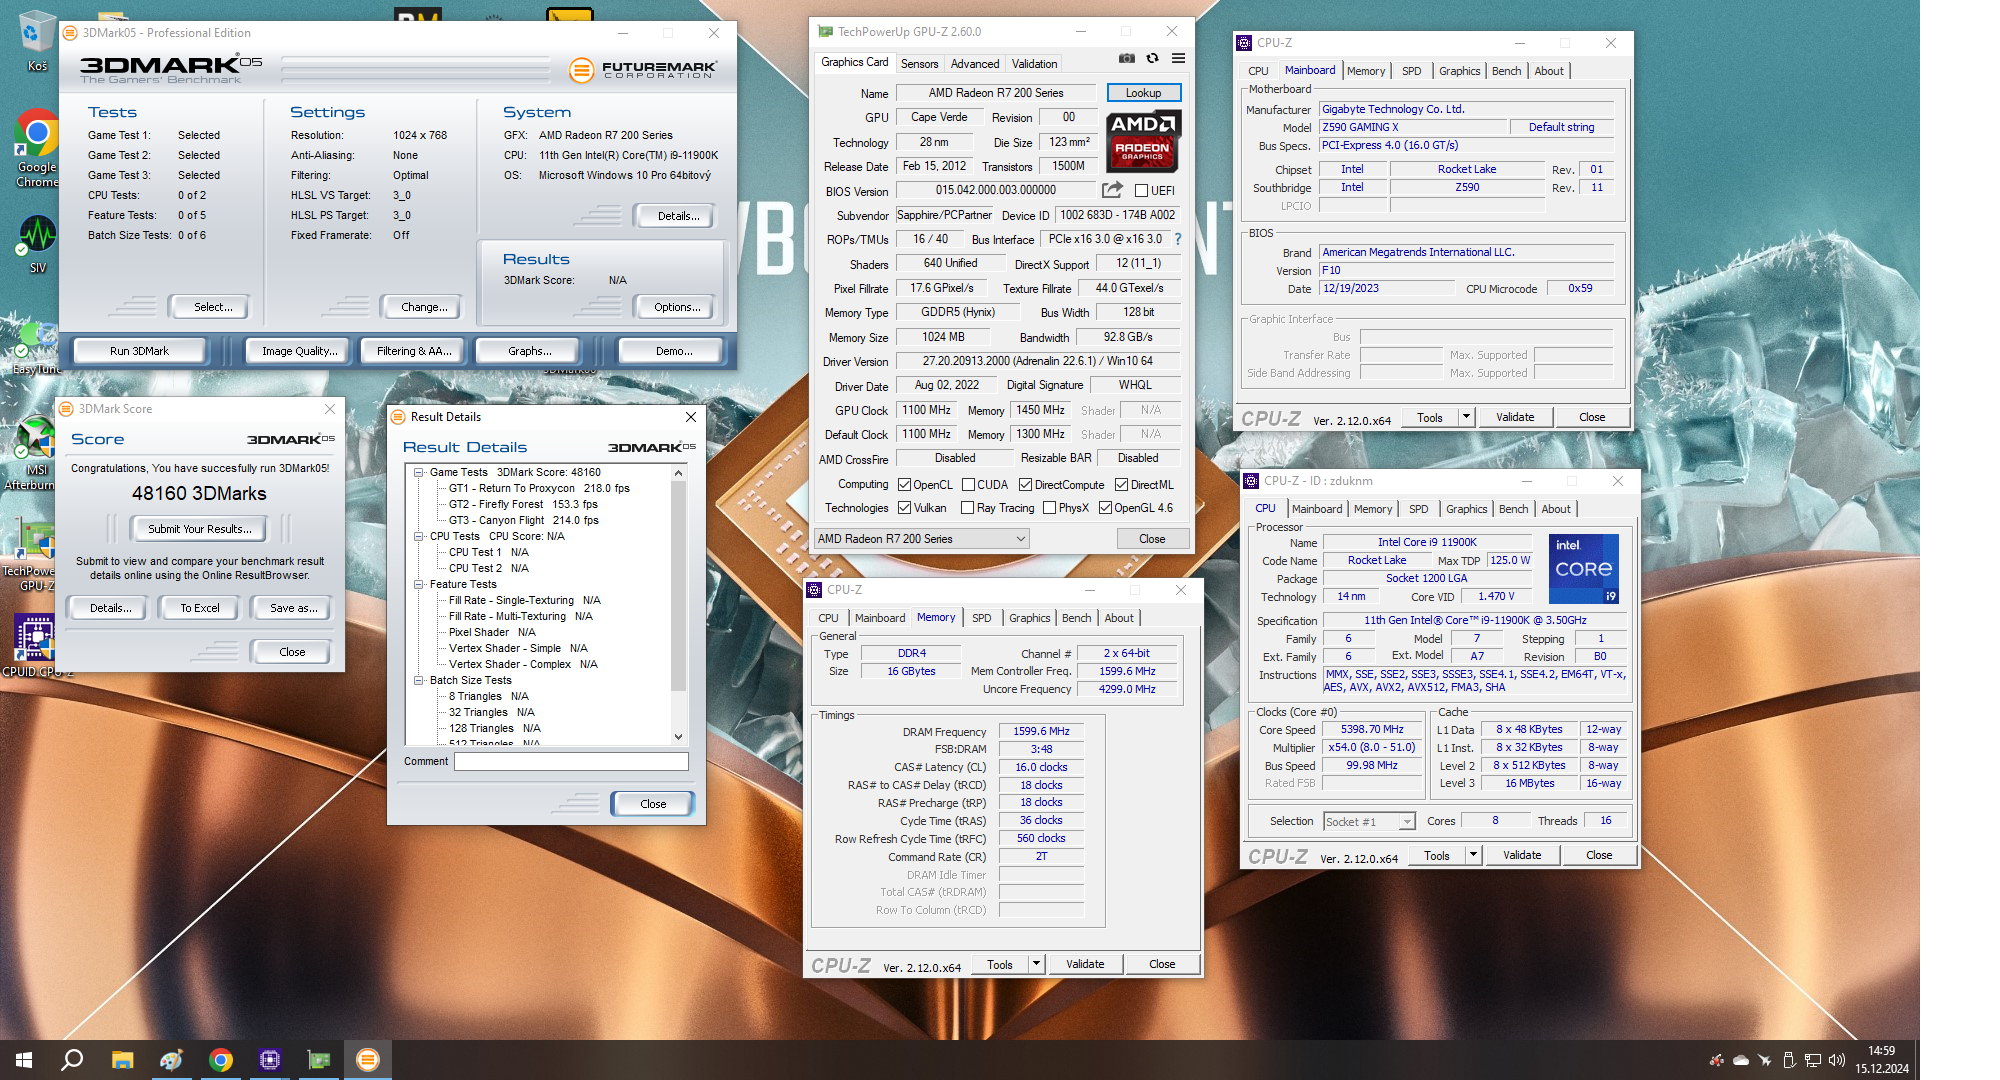Collapse the Game Tests tree node
This screenshot has width=2000, height=1080.
(419, 472)
